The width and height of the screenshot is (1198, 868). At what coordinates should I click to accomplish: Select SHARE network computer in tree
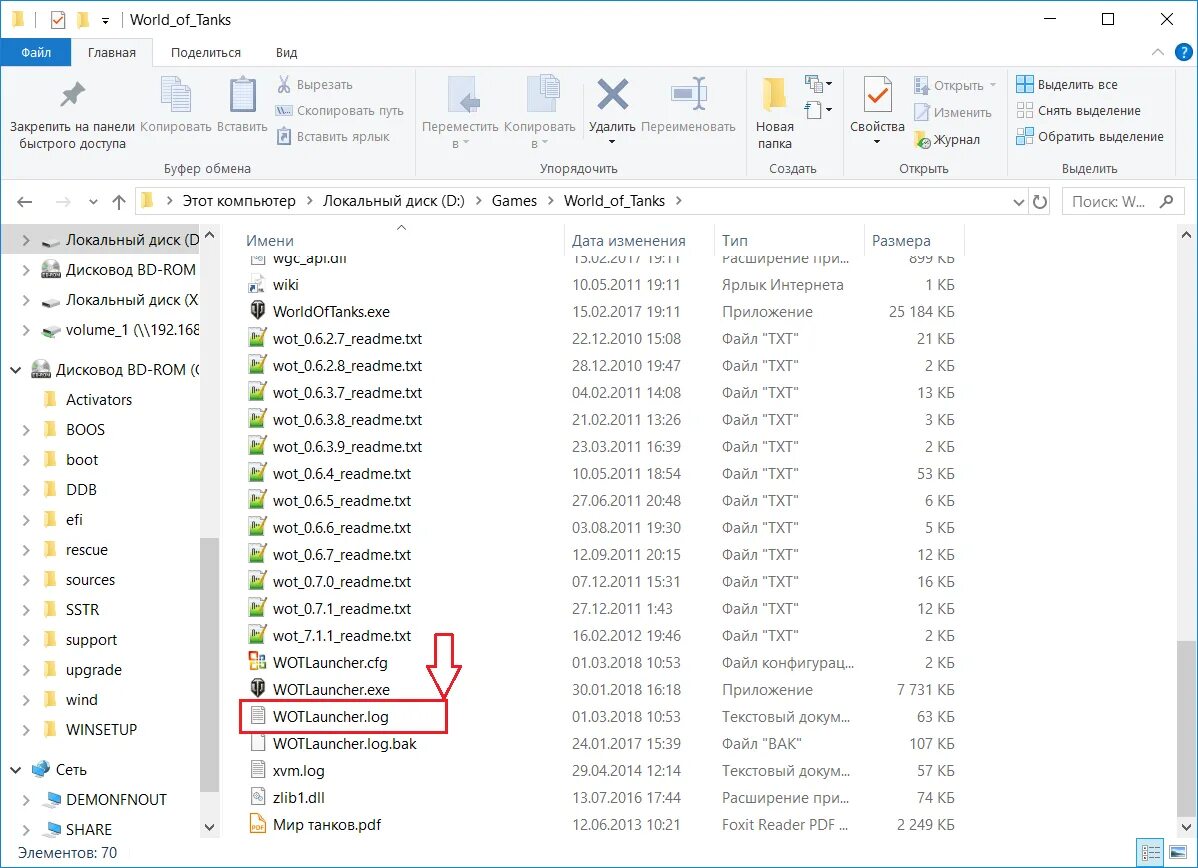coord(89,830)
